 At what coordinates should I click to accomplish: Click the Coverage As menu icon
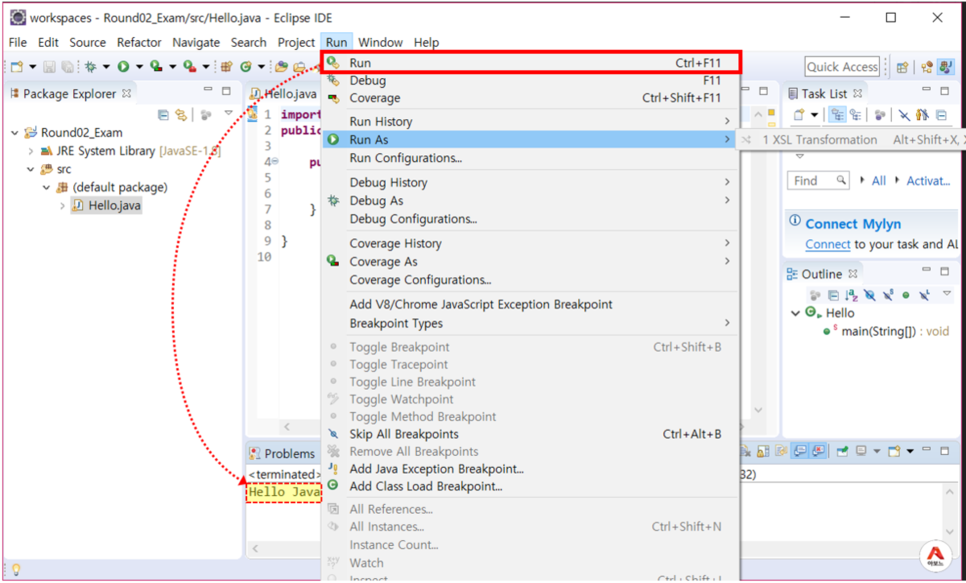point(333,261)
